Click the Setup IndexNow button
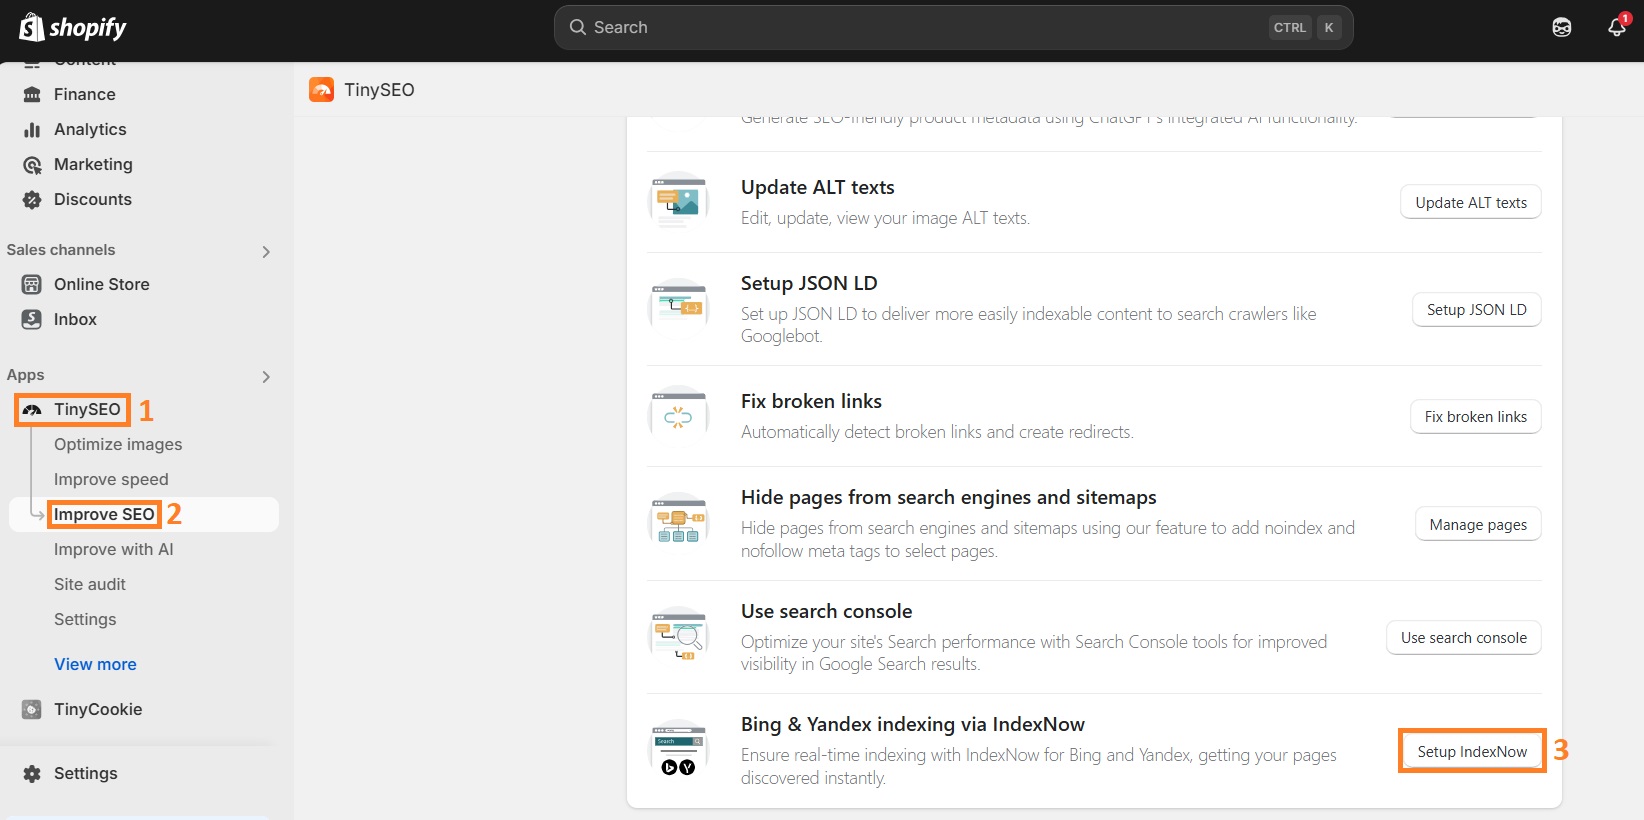This screenshot has width=1644, height=820. coord(1472,751)
